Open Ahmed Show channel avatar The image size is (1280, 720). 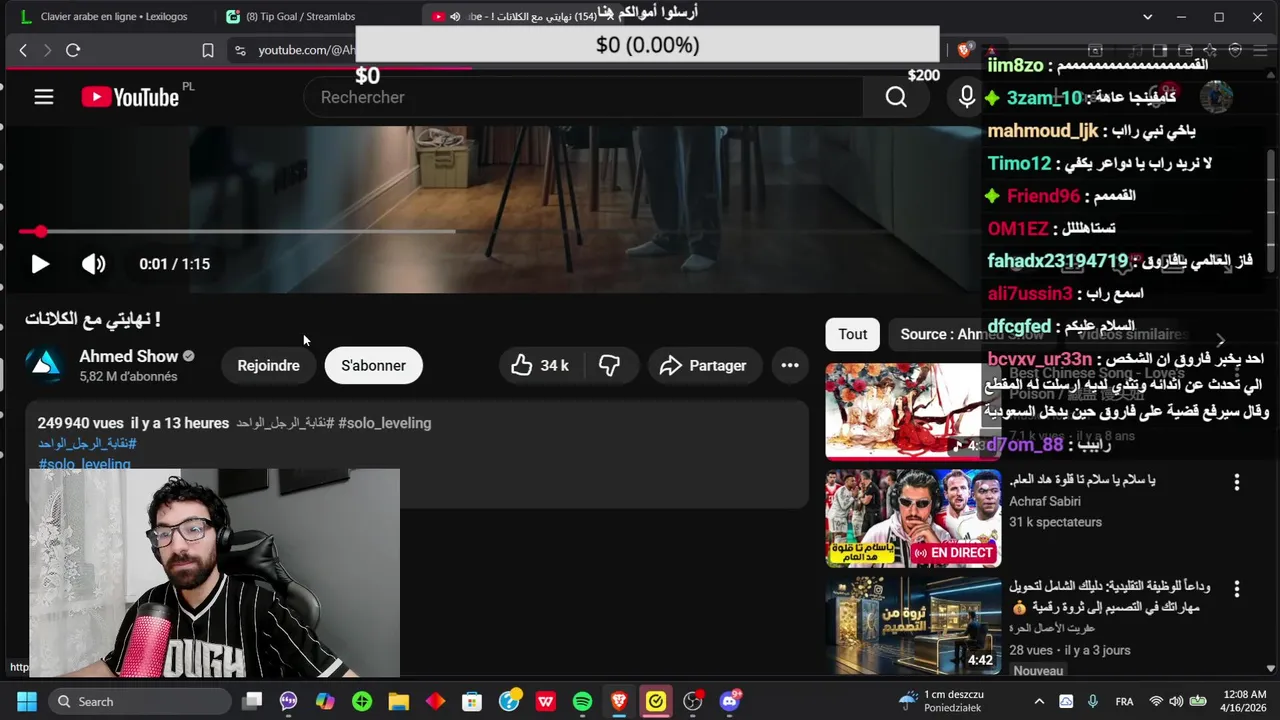[x=45, y=366]
